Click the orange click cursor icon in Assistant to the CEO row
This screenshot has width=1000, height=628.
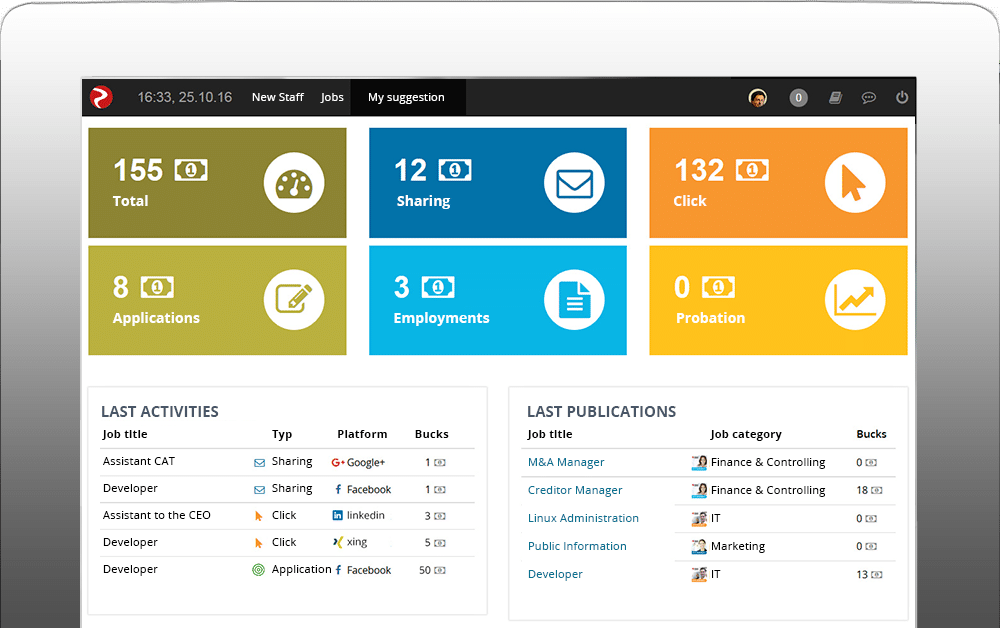[x=258, y=516]
